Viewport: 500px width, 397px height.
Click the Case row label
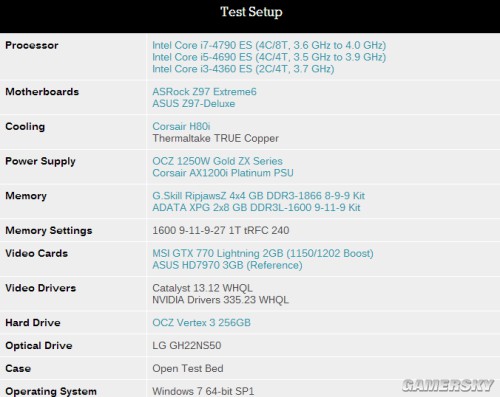(18, 368)
